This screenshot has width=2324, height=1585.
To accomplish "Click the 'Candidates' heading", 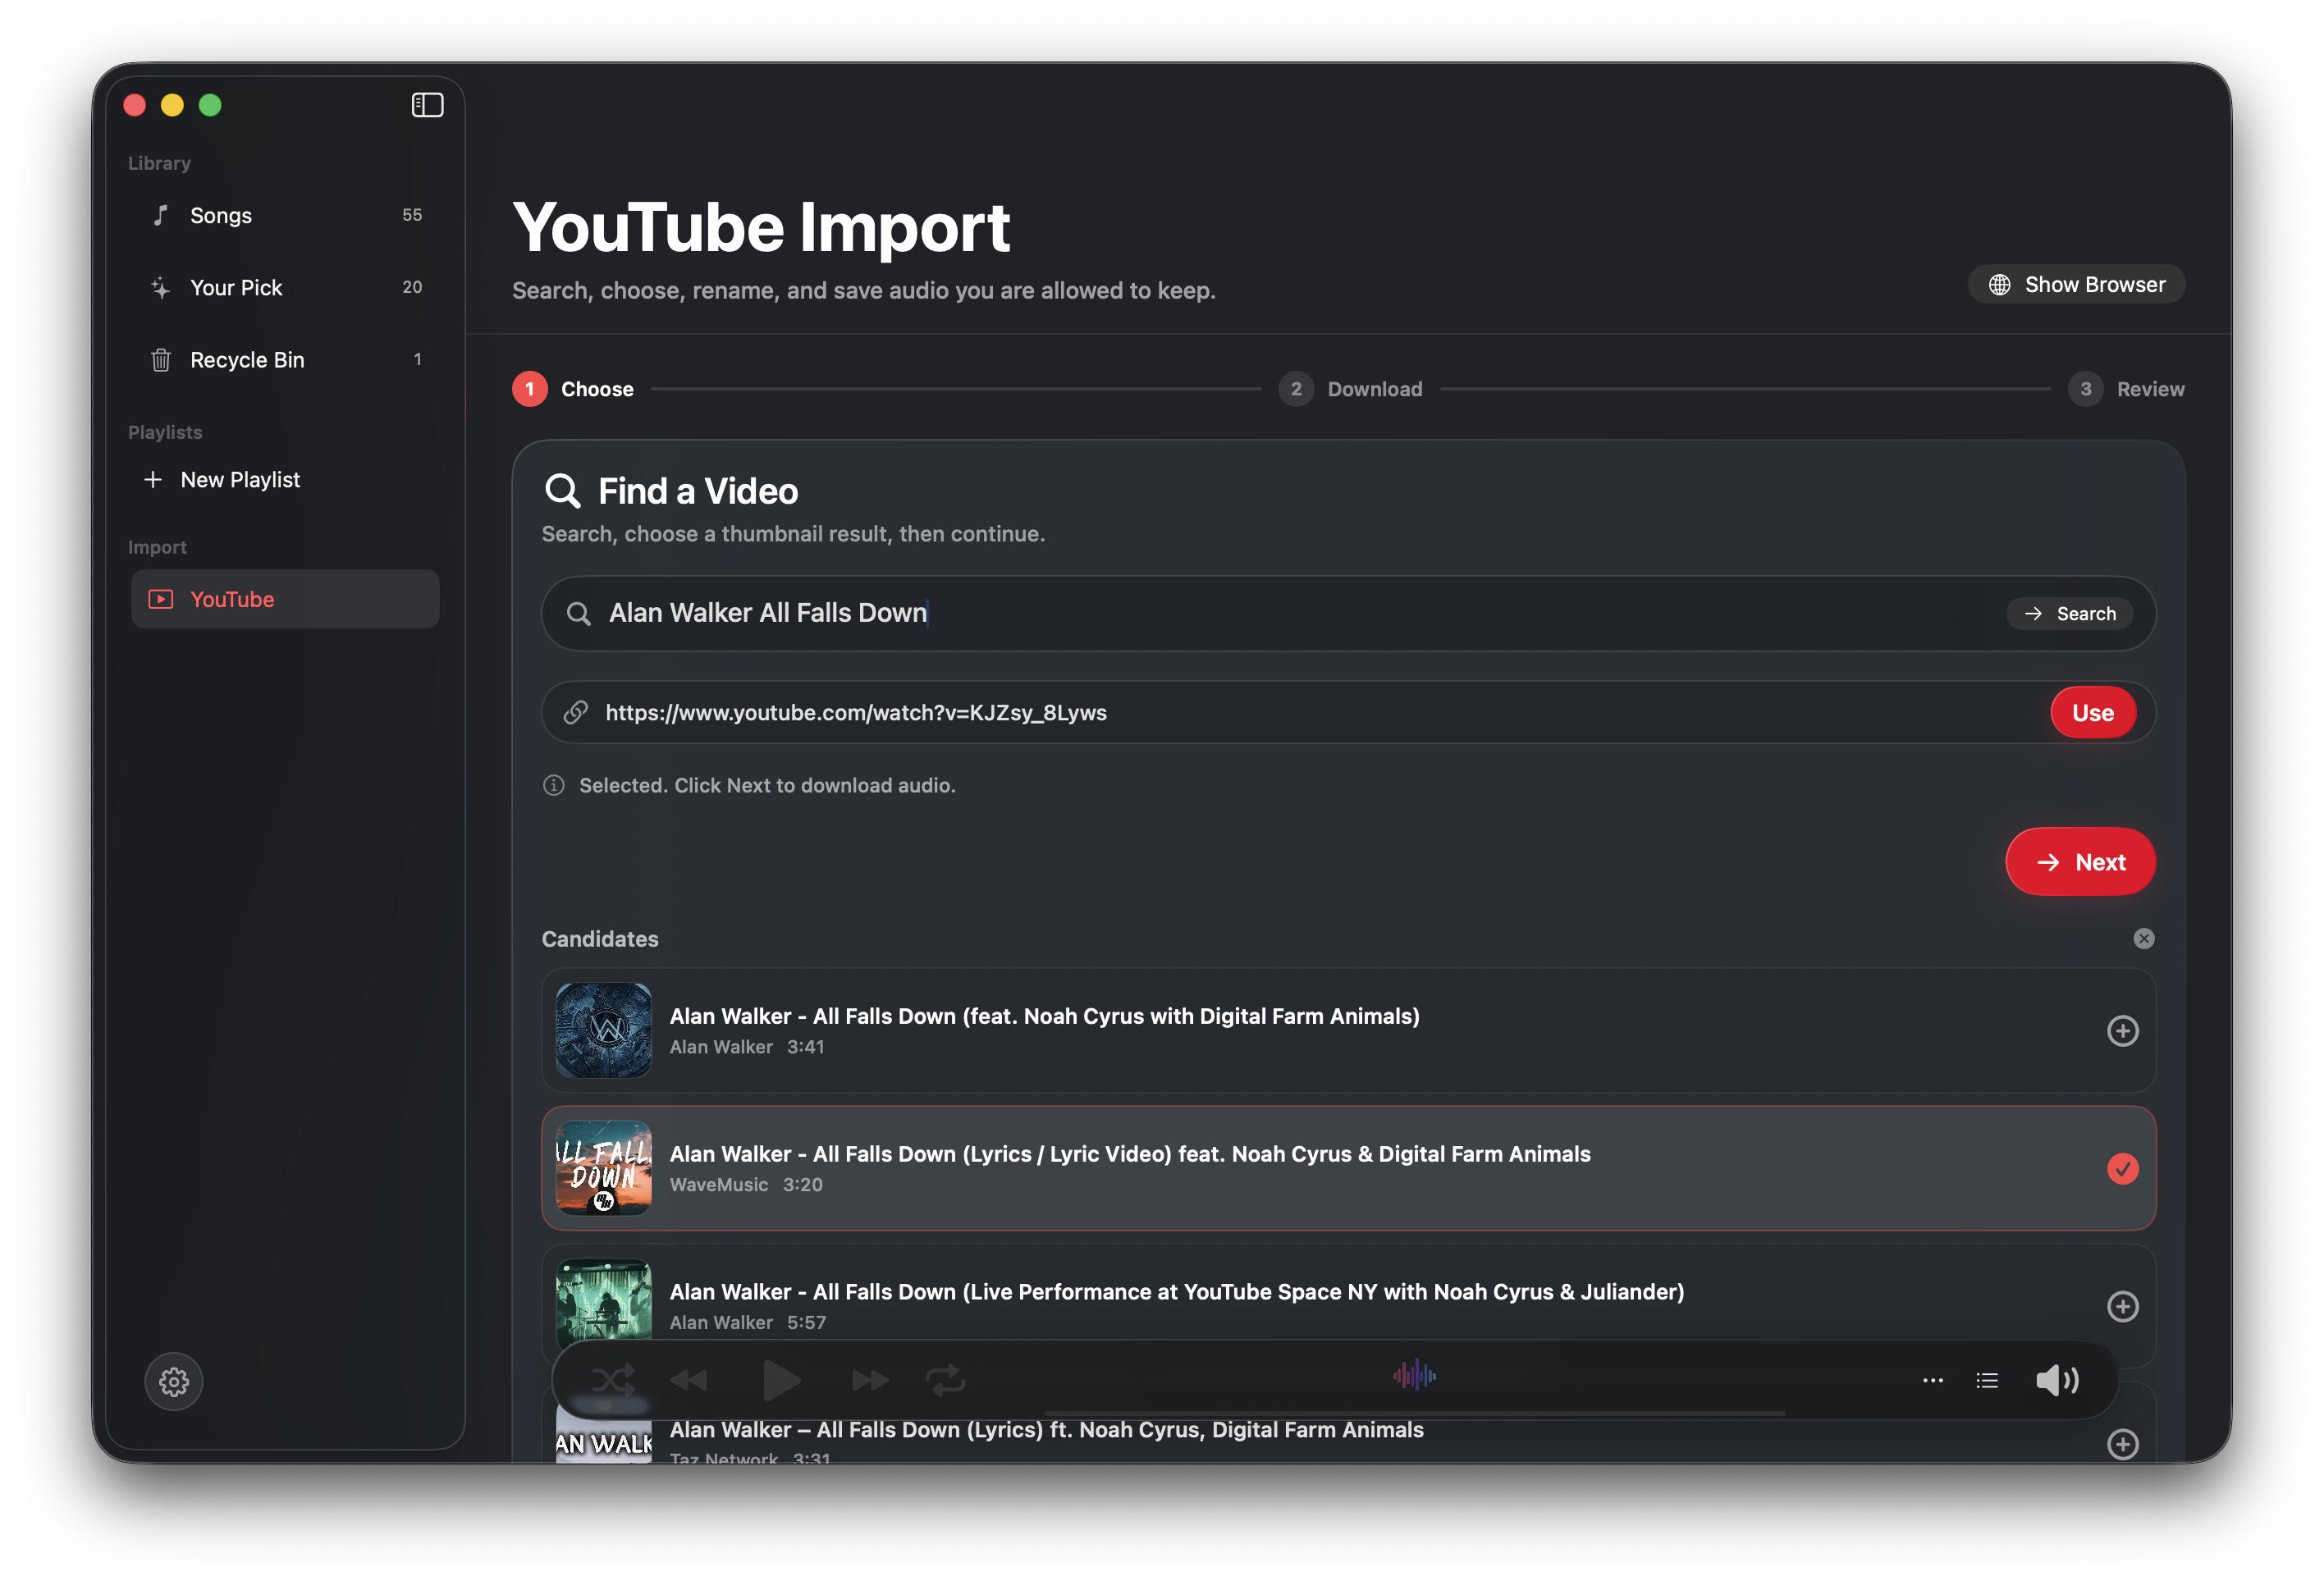I will tap(600, 939).
